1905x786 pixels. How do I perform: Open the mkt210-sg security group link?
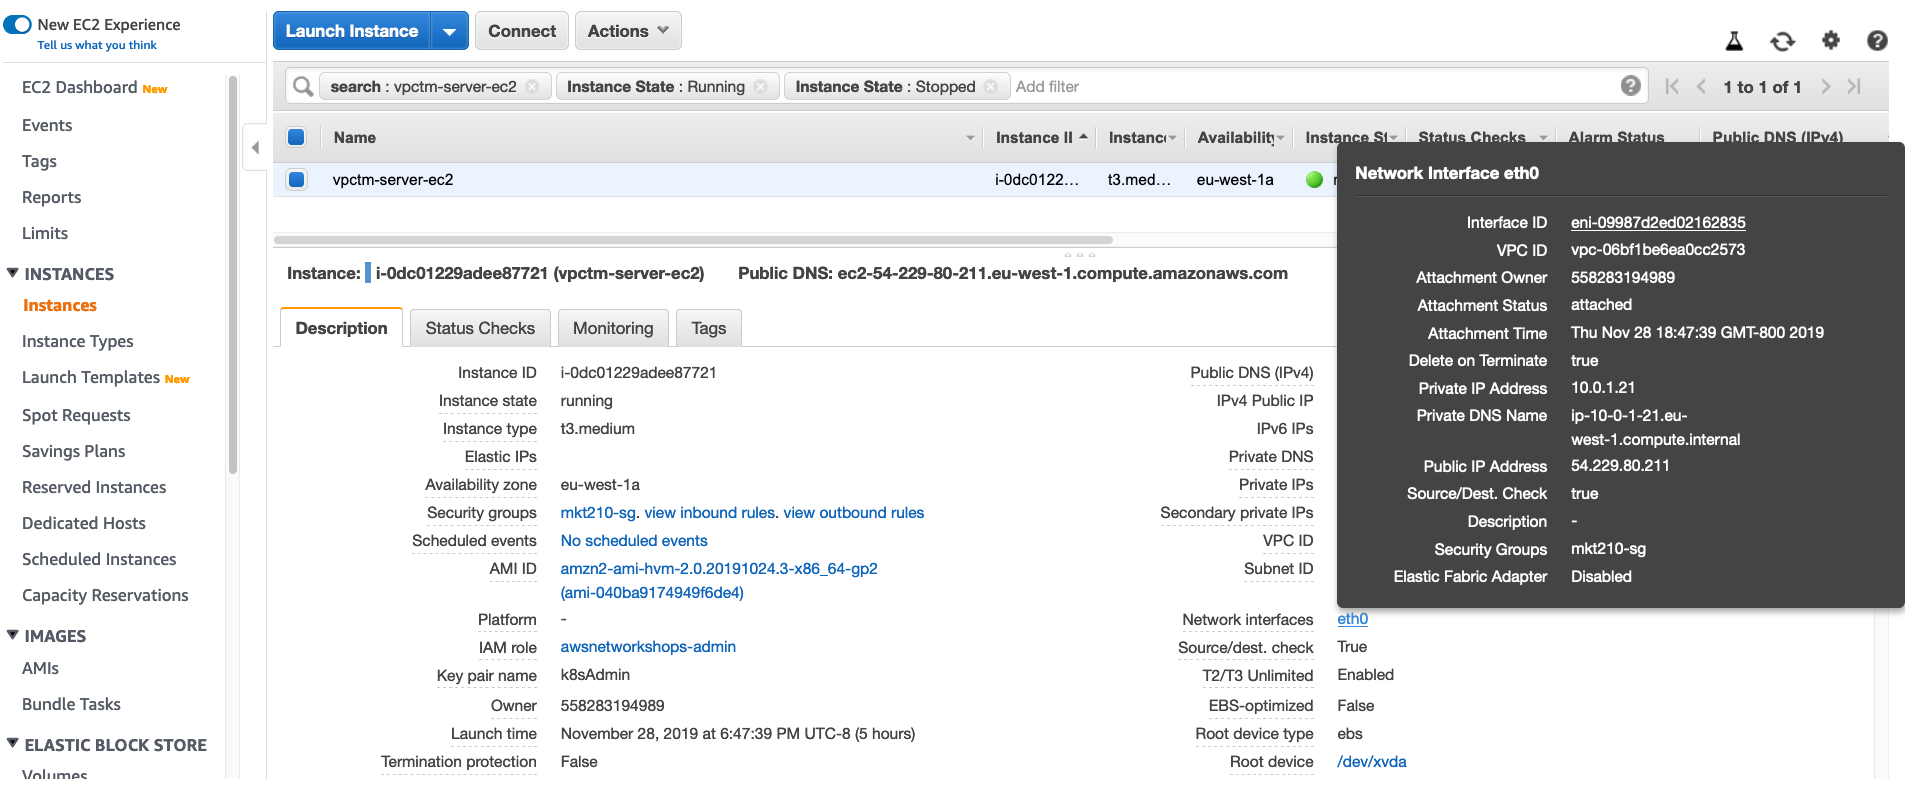[598, 513]
